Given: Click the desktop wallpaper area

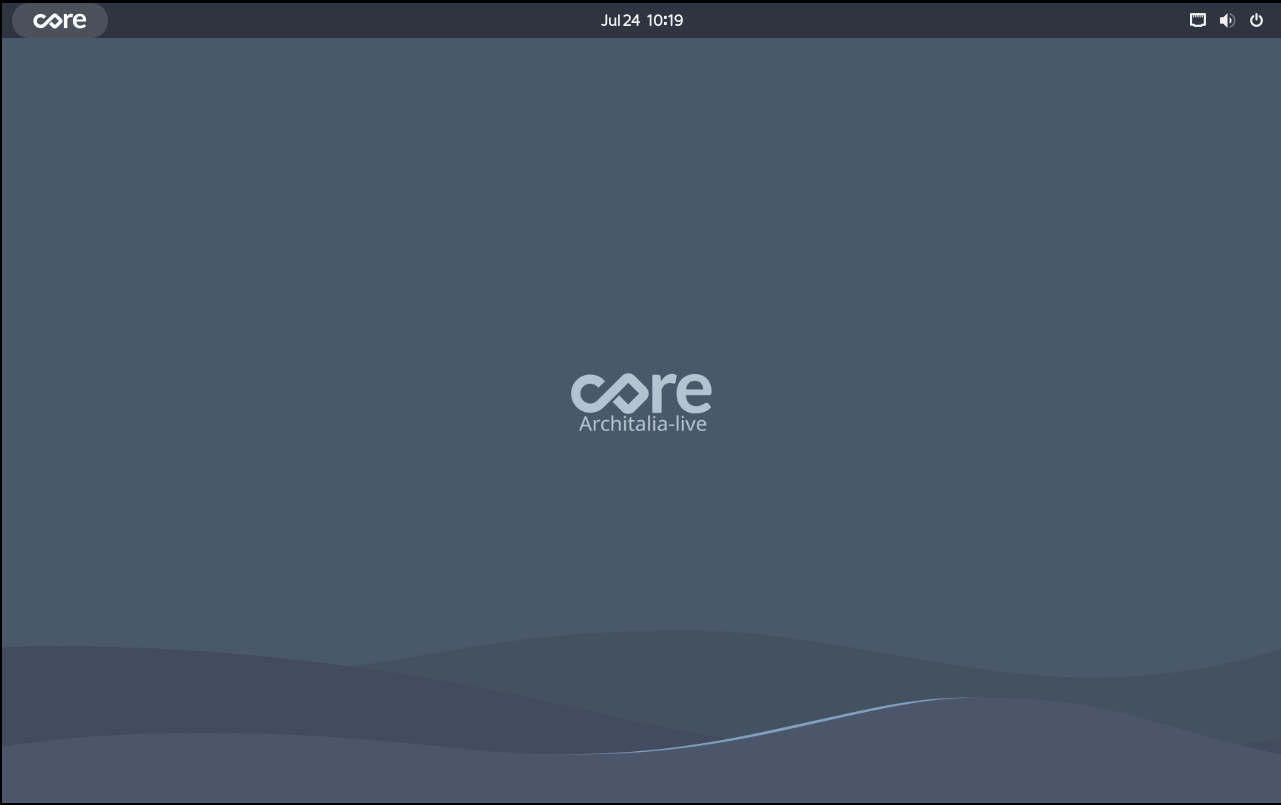Looking at the screenshot, I should click(300, 550).
